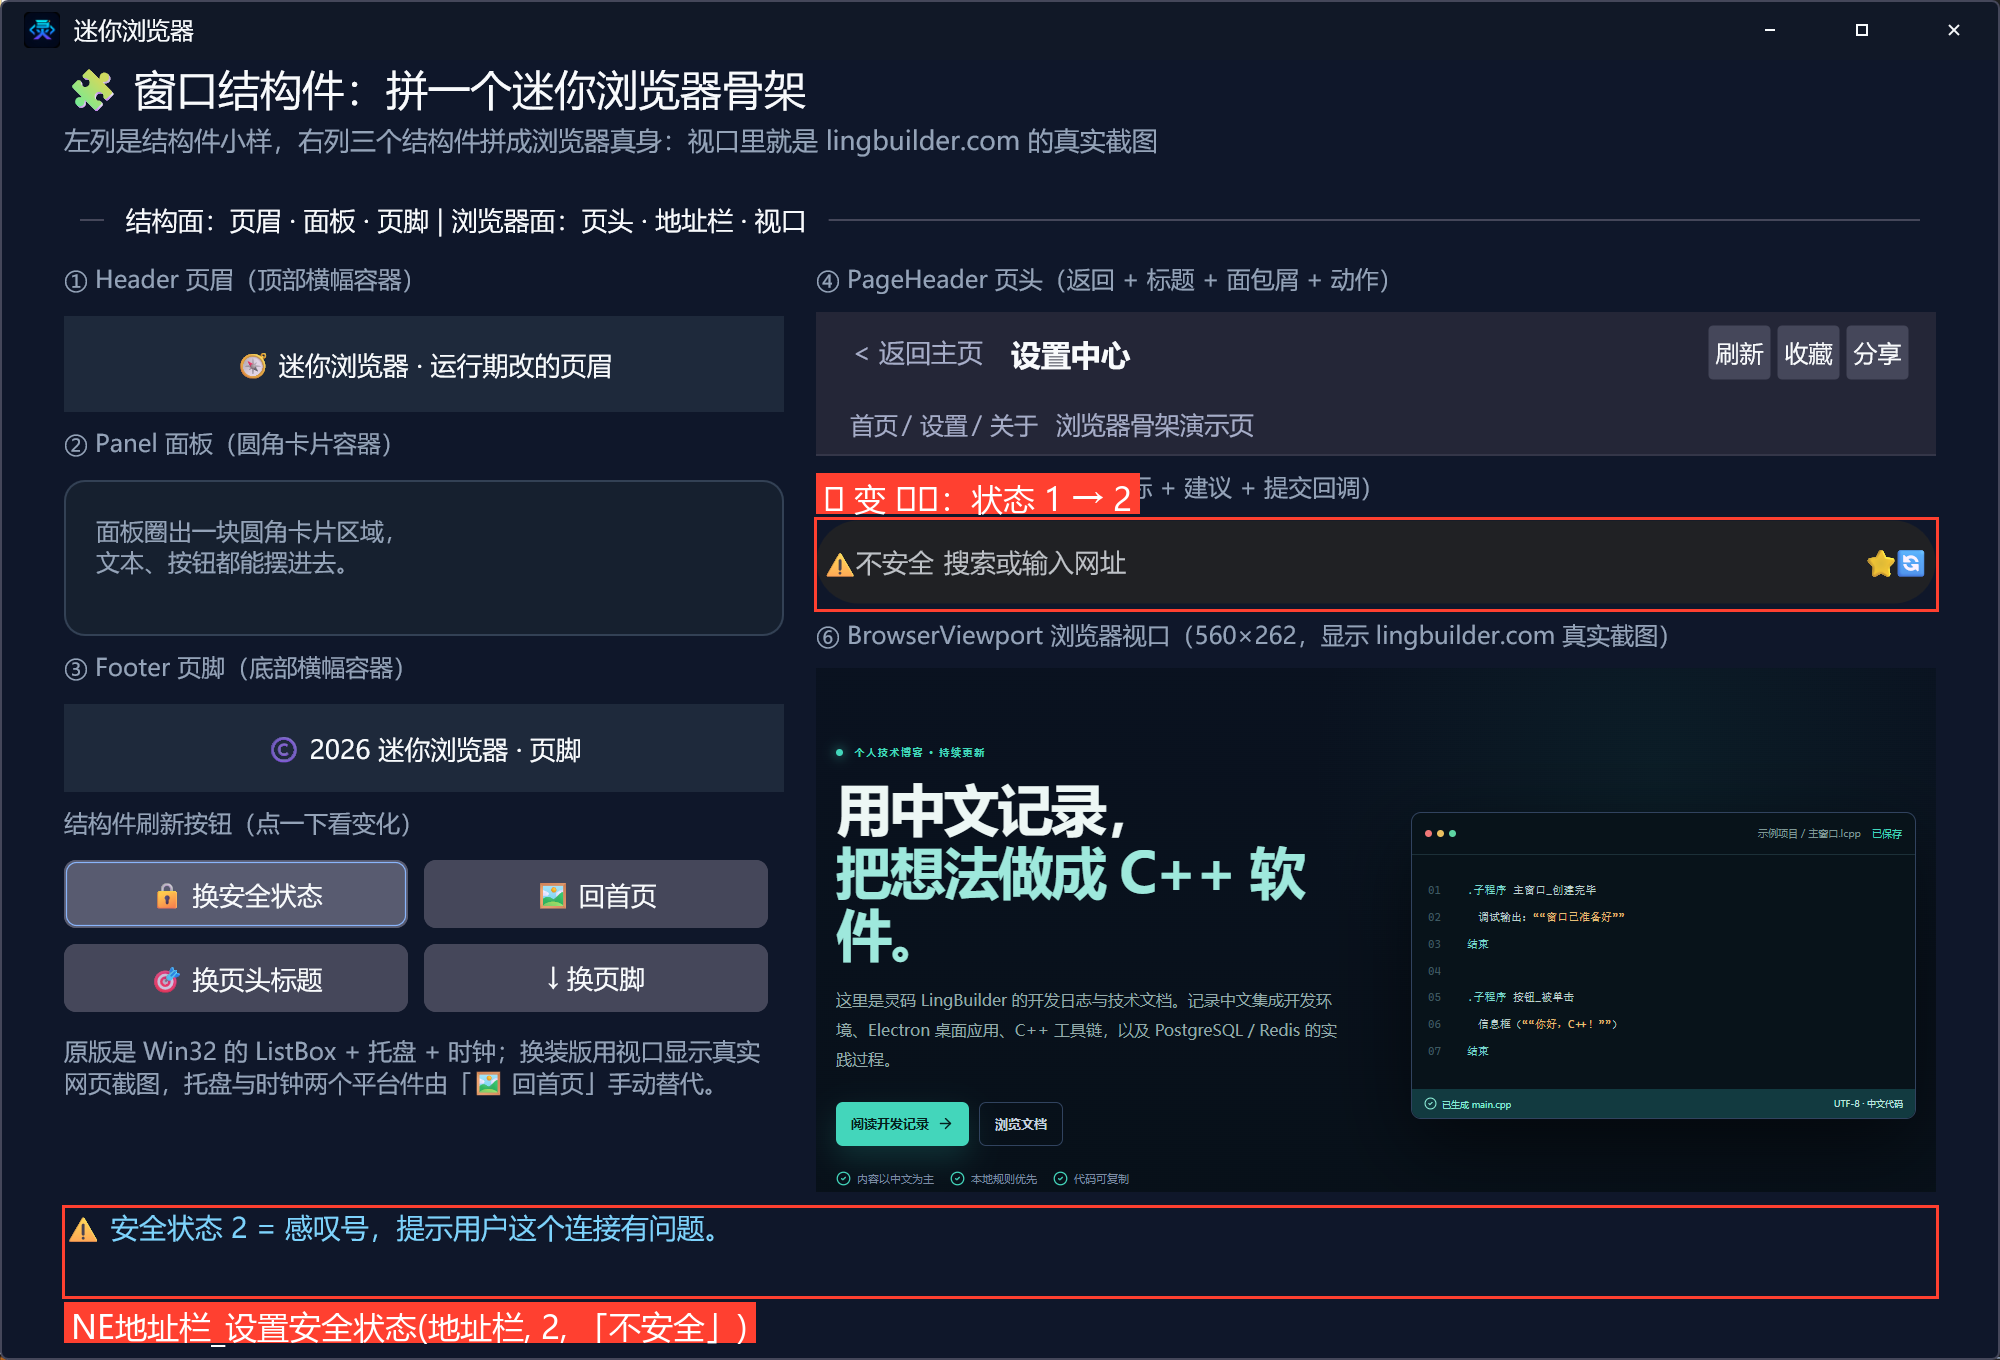The width and height of the screenshot is (2000, 1360).
Task: Click the 浏览器骨架演示页 subtitle text
Action: (1154, 426)
